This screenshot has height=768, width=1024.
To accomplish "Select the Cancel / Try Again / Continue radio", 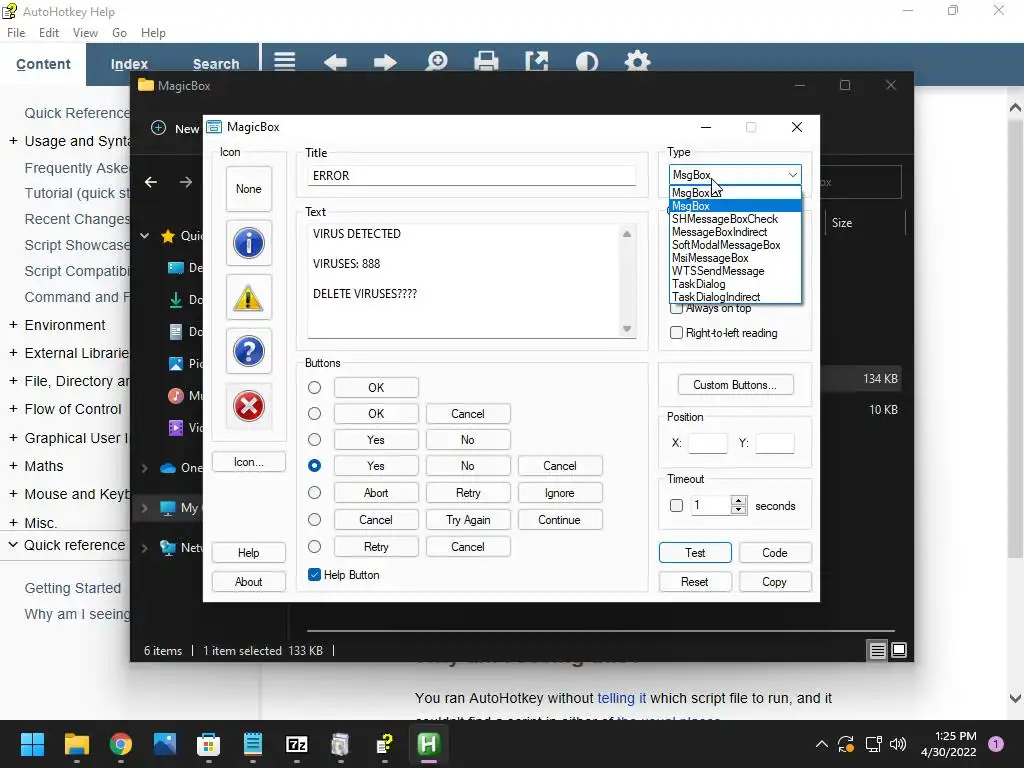I will point(314,519).
